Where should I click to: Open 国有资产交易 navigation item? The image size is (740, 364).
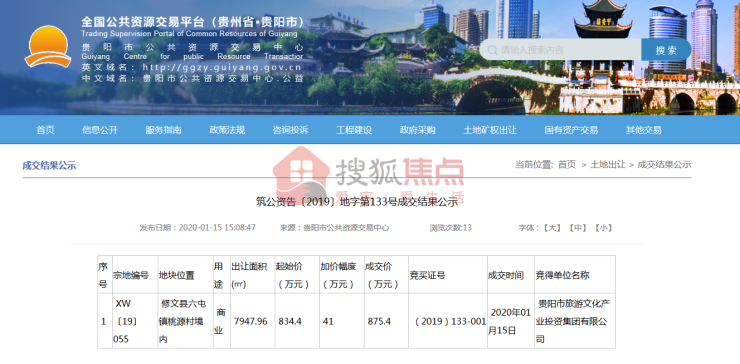point(571,130)
